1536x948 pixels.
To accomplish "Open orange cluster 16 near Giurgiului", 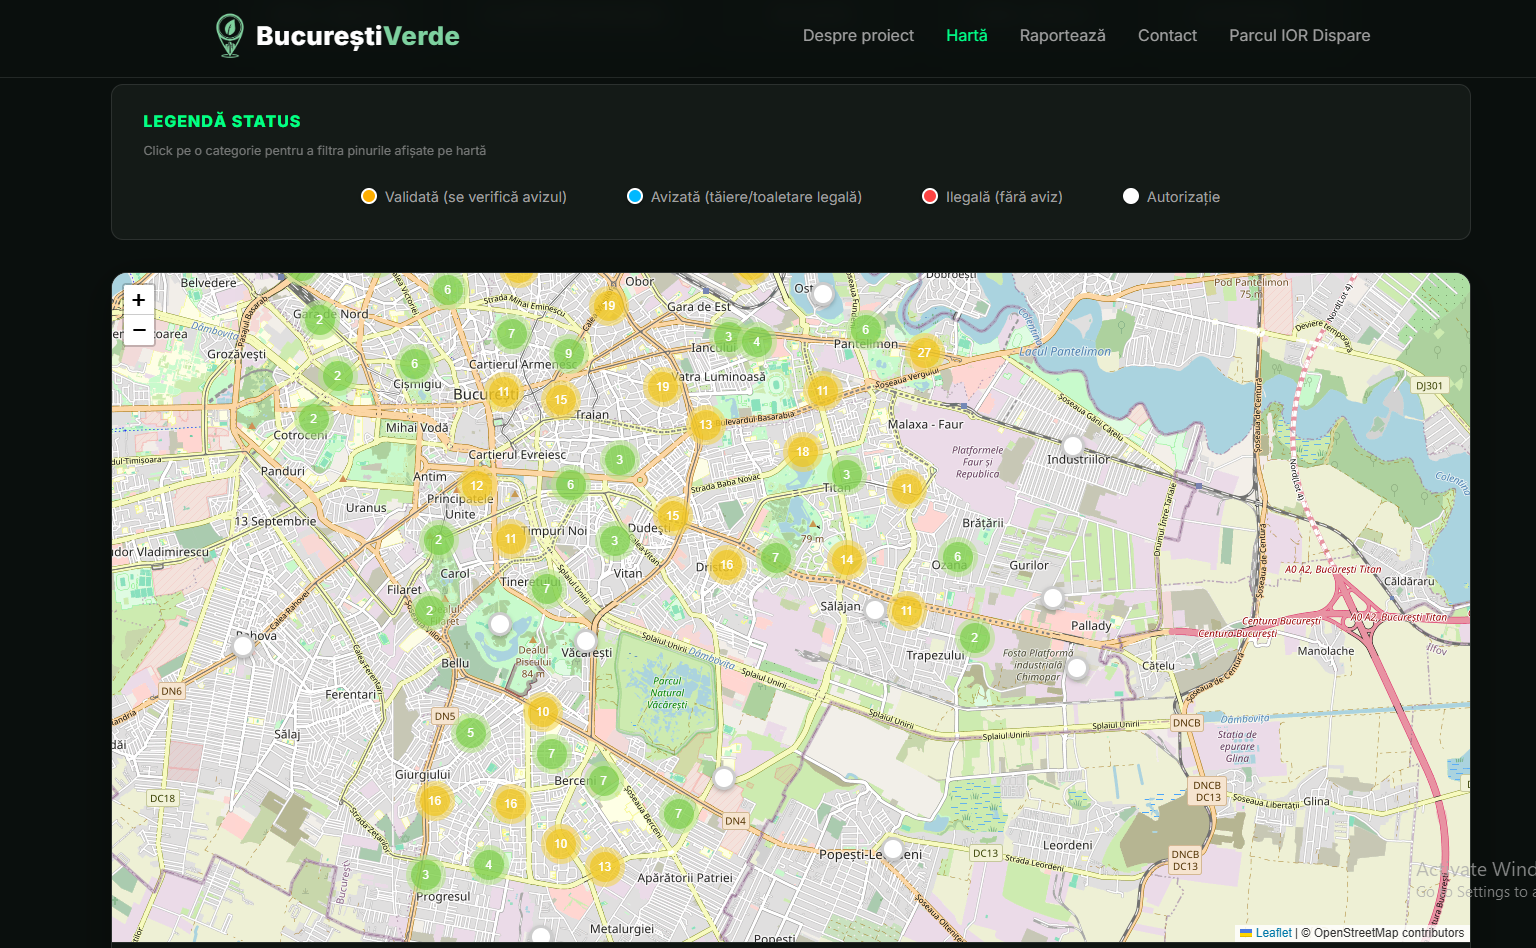I will point(435,800).
